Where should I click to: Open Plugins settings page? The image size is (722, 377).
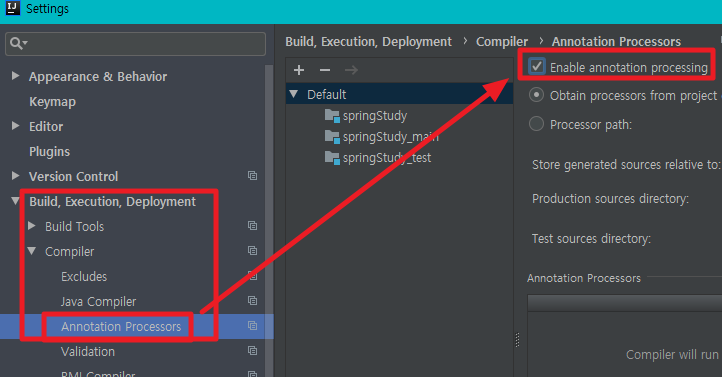(x=49, y=151)
